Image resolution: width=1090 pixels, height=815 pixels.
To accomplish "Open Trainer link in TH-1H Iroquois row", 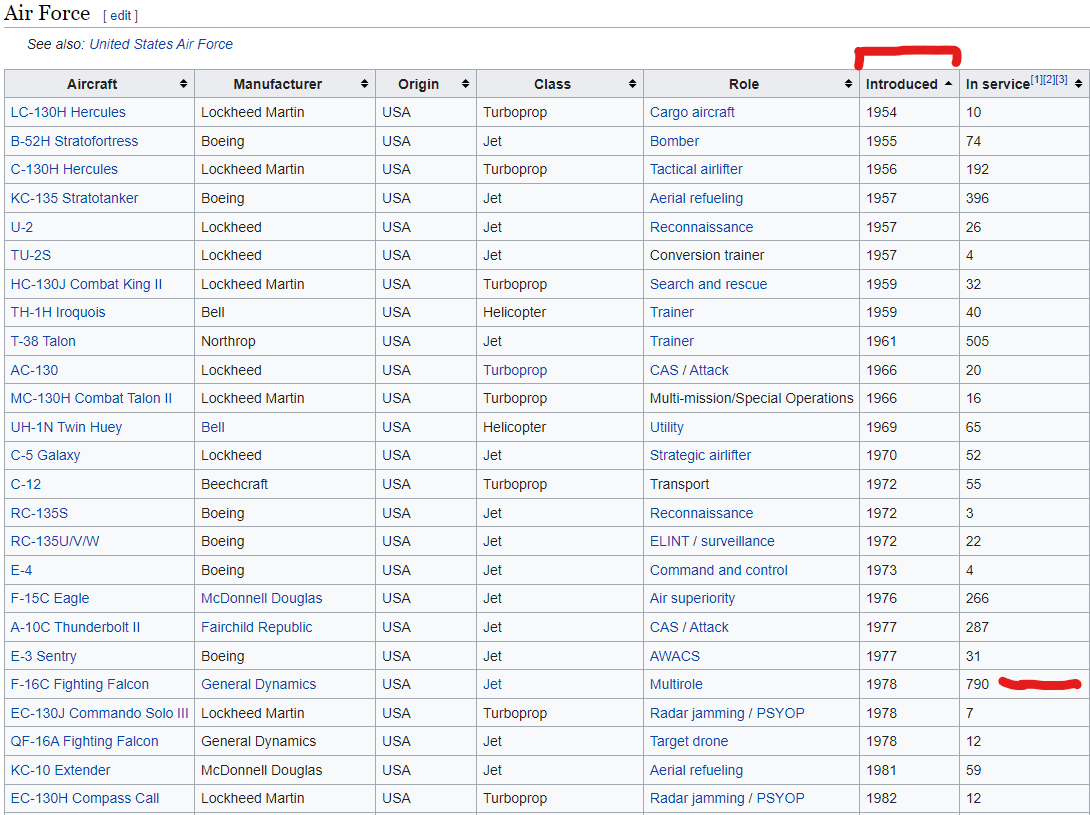I will 672,312.
